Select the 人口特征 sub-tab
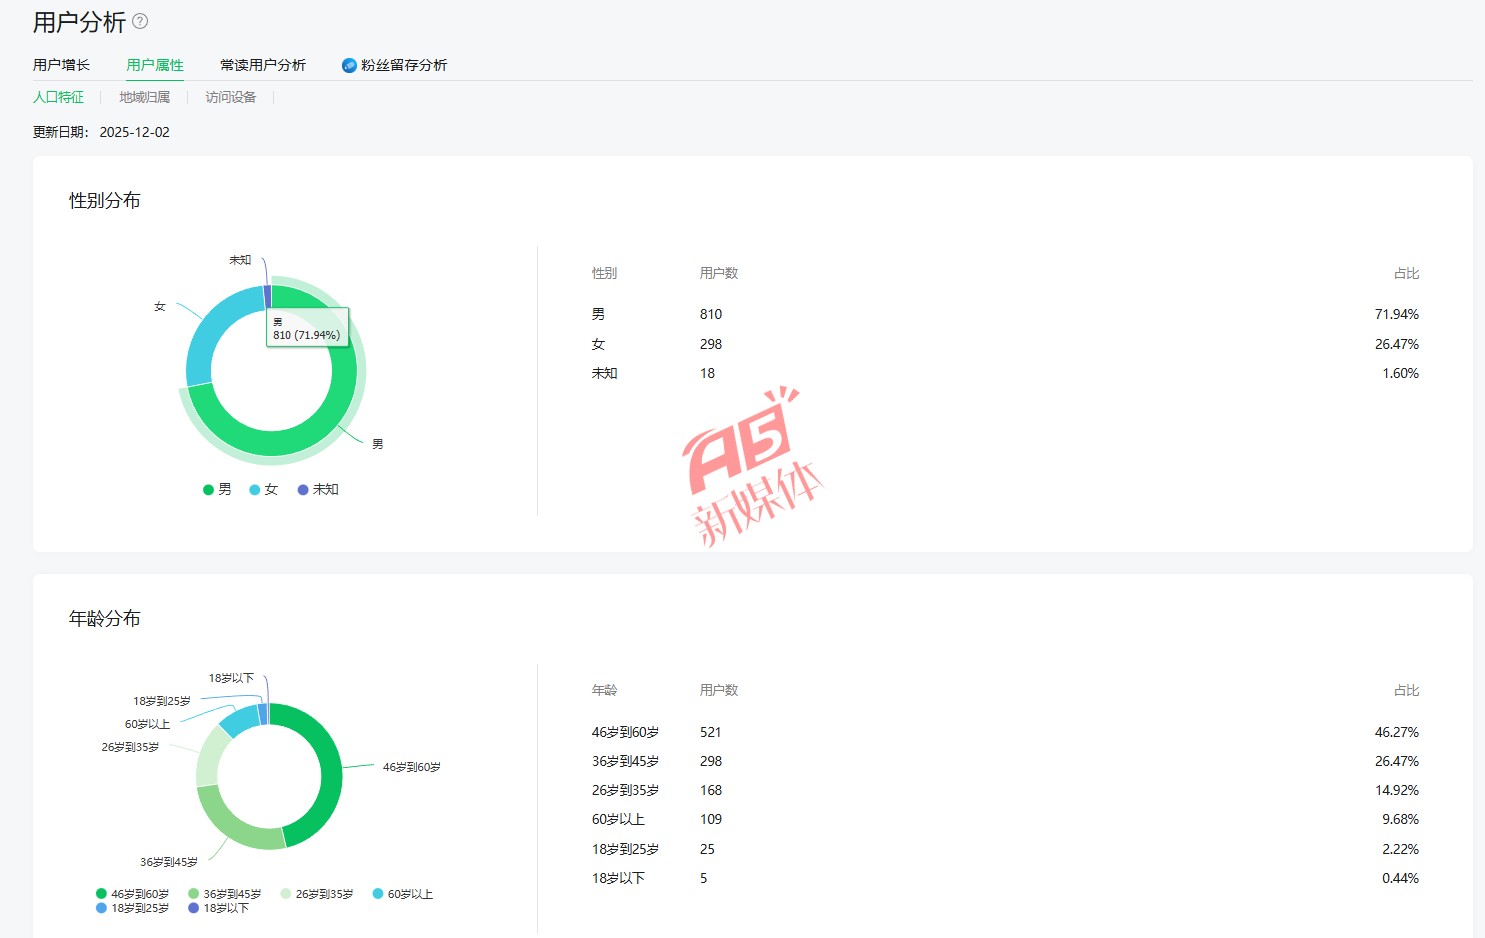The image size is (1485, 938). coord(58,97)
